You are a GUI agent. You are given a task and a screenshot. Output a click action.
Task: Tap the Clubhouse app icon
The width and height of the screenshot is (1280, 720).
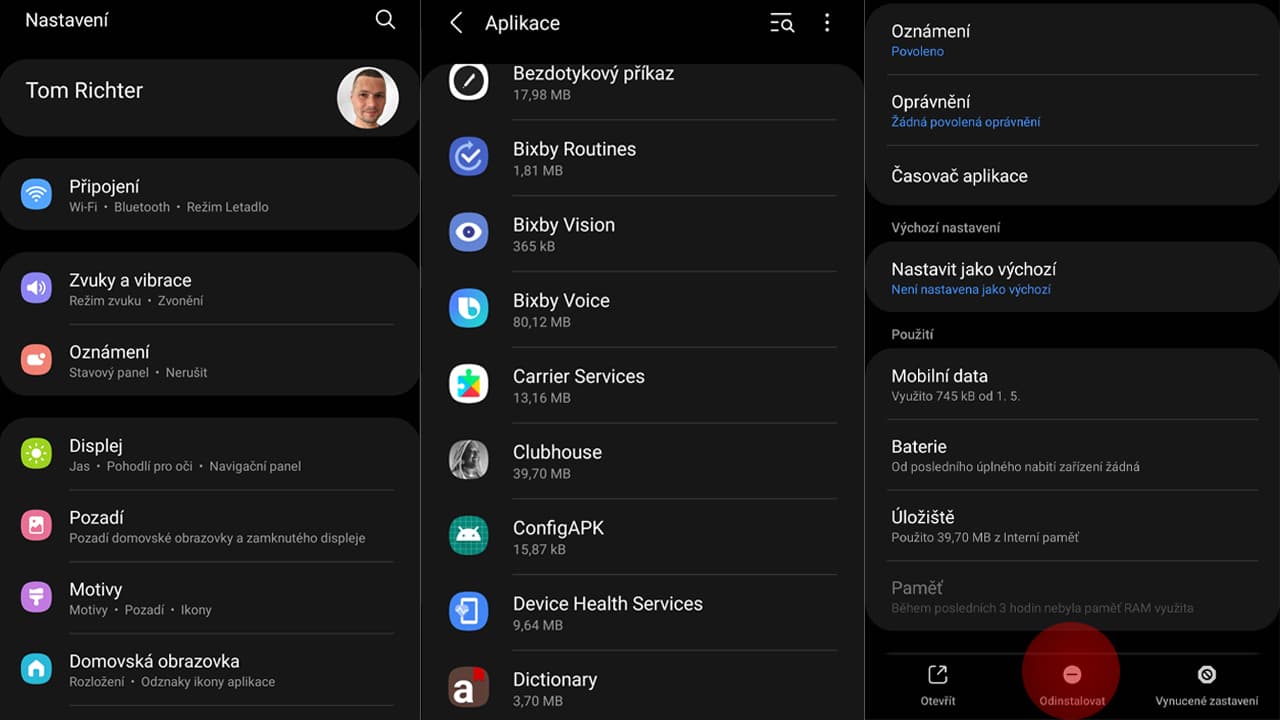(468, 460)
